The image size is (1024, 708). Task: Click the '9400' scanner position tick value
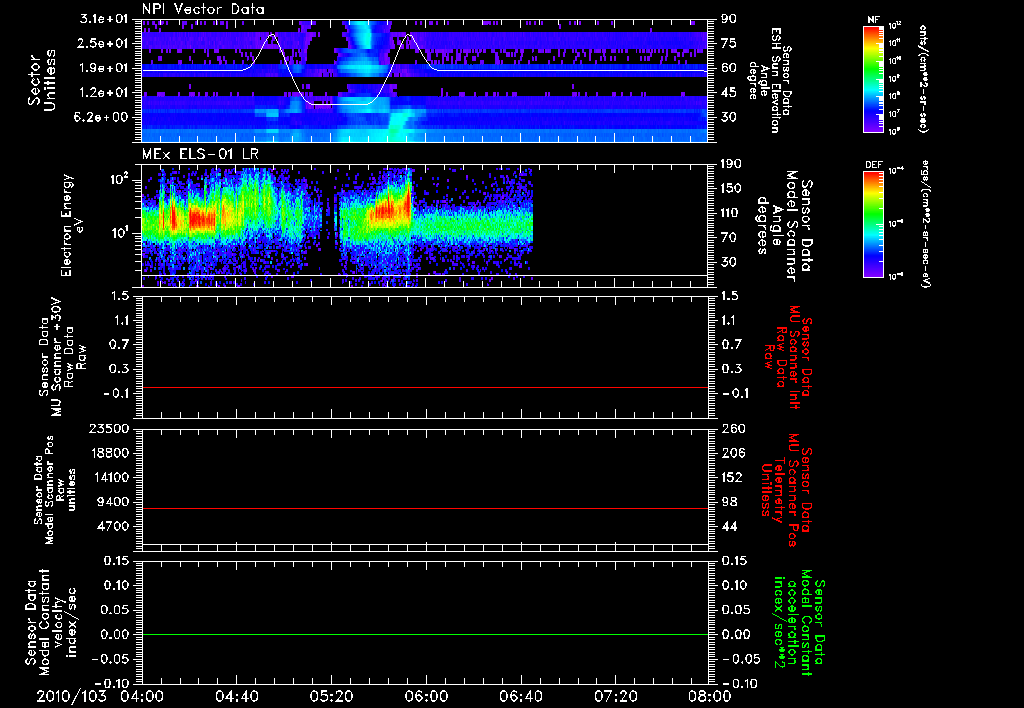point(112,502)
